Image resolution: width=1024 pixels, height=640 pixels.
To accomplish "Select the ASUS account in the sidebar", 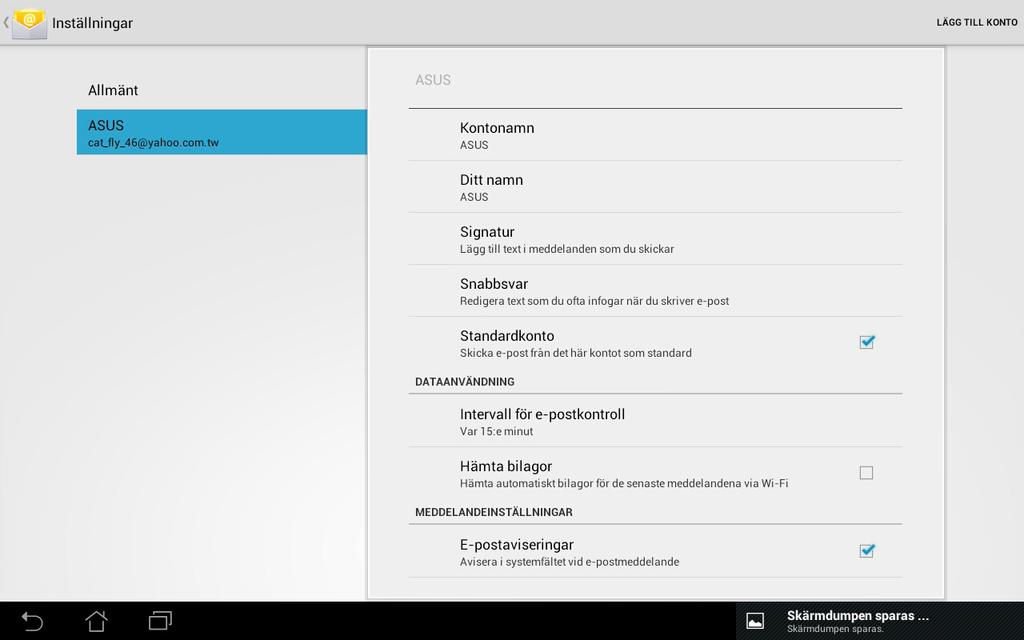I will tap(221, 133).
